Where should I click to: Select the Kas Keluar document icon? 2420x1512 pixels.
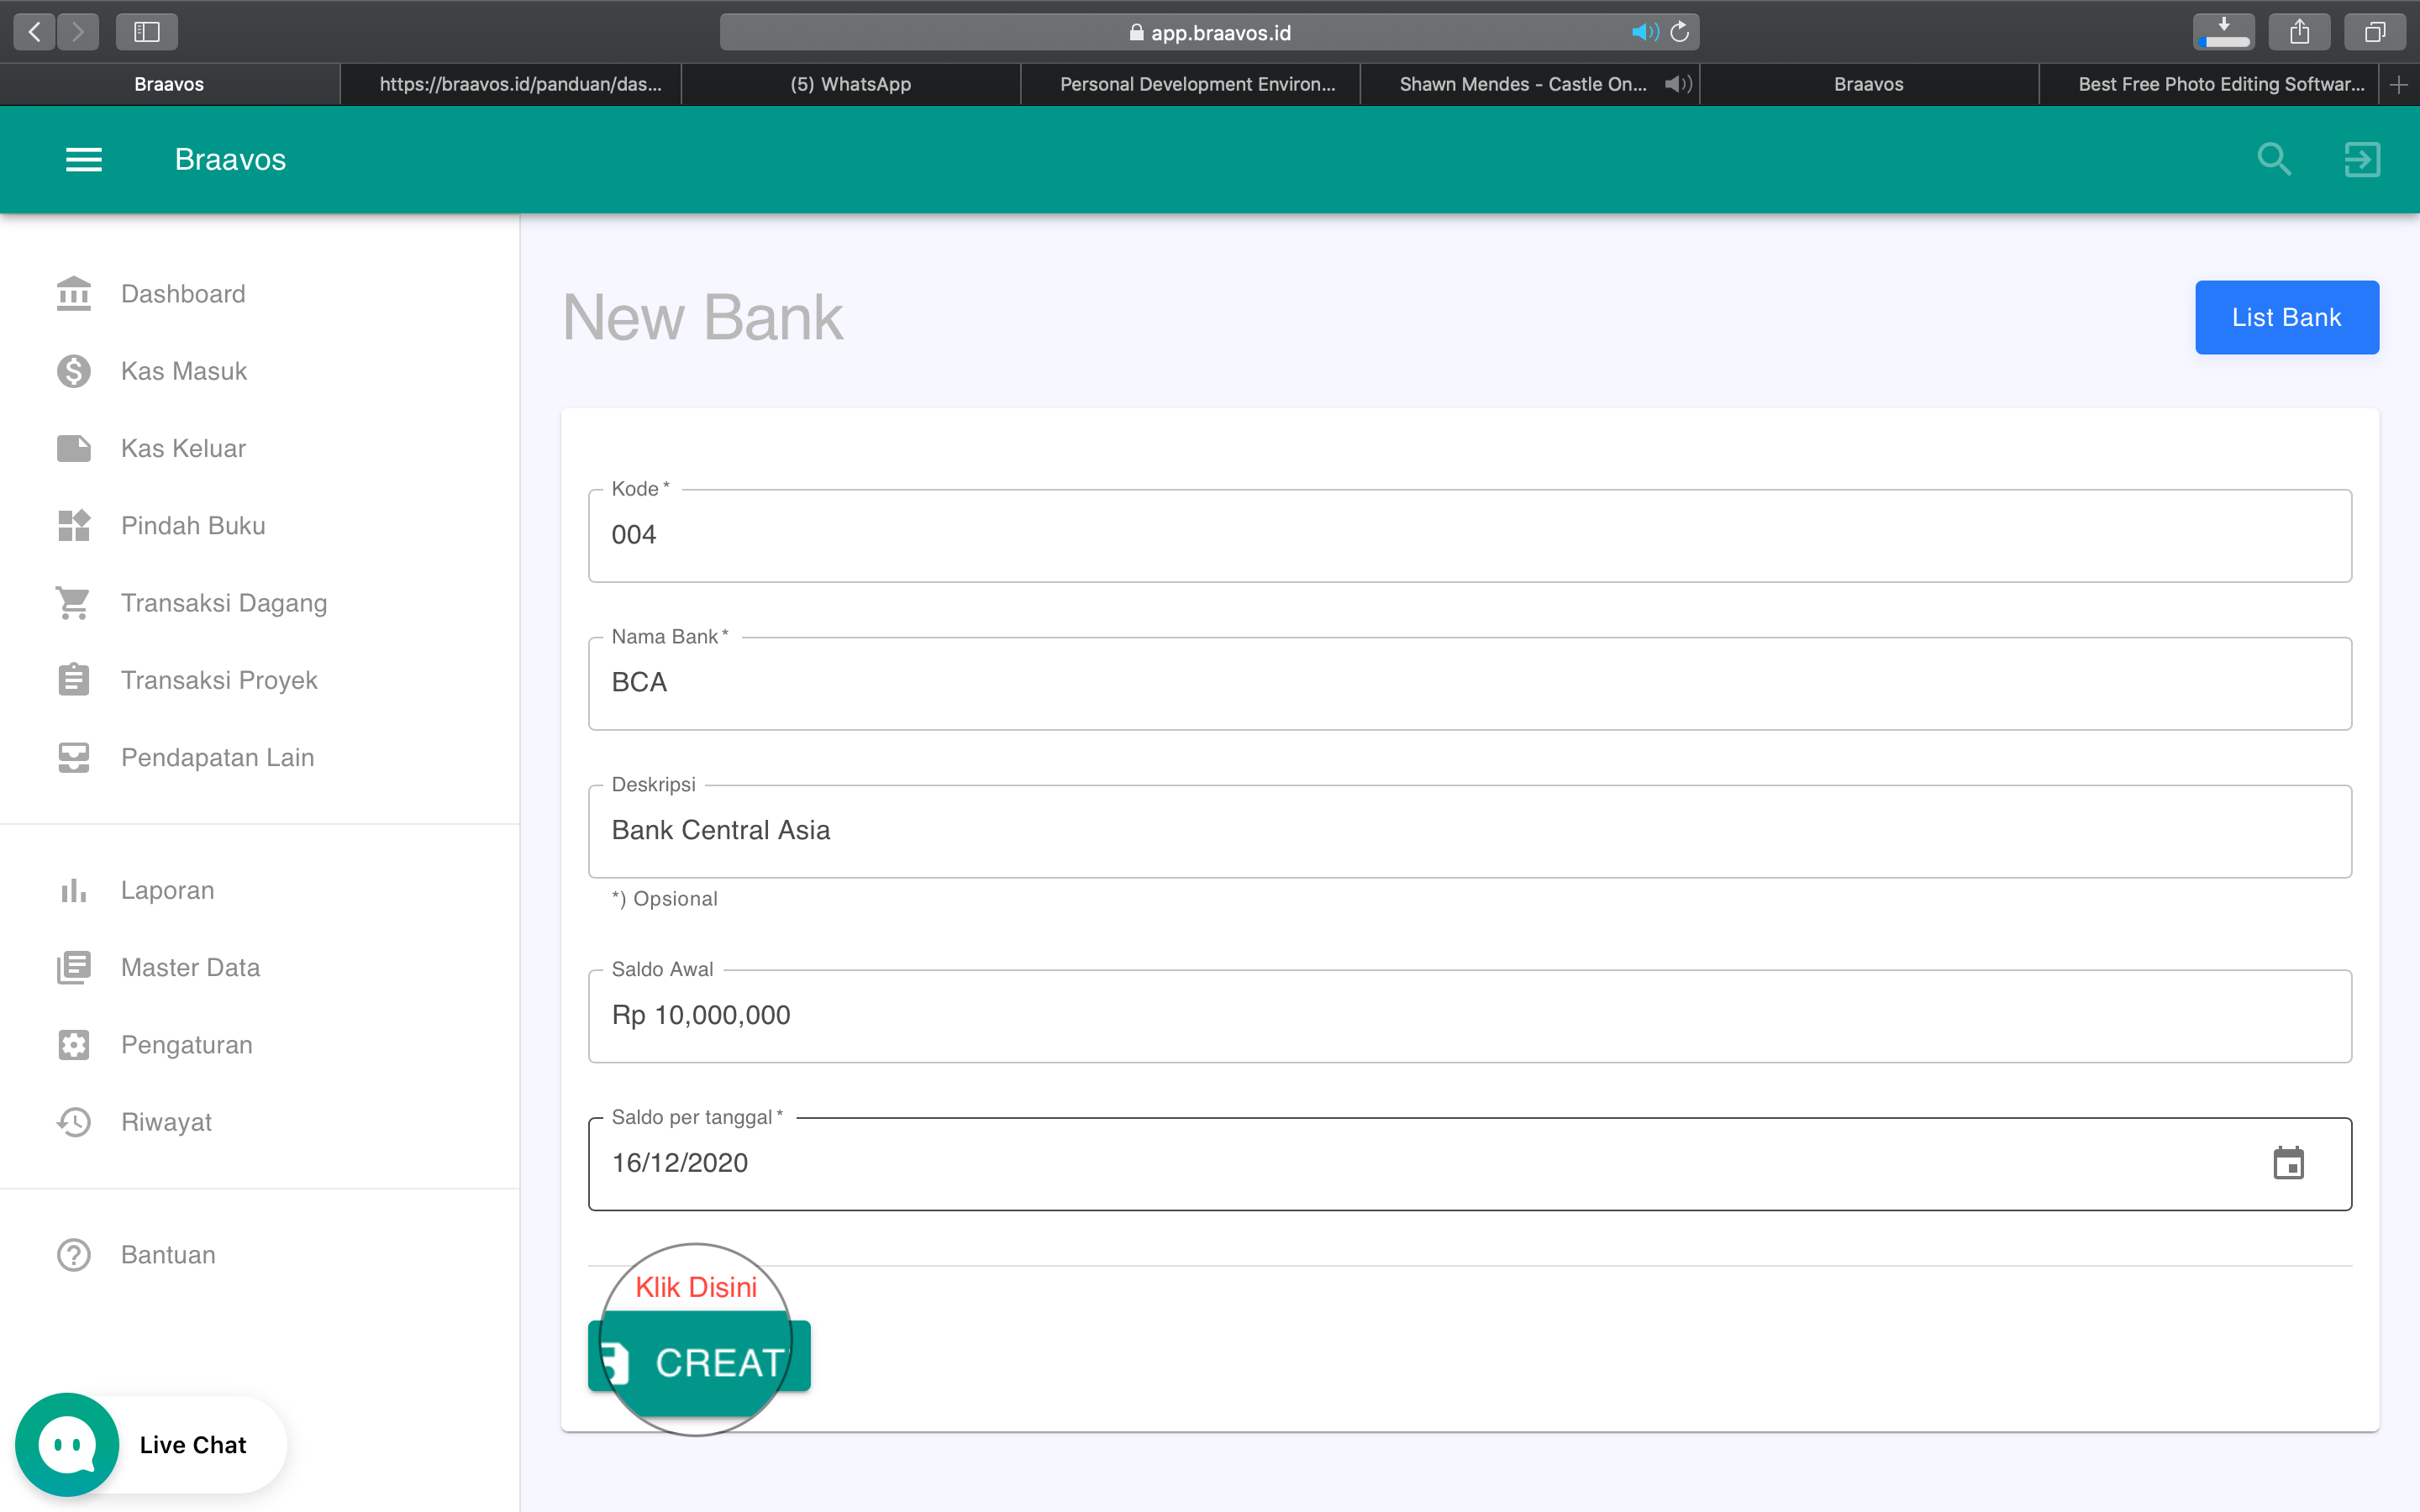click(x=73, y=448)
